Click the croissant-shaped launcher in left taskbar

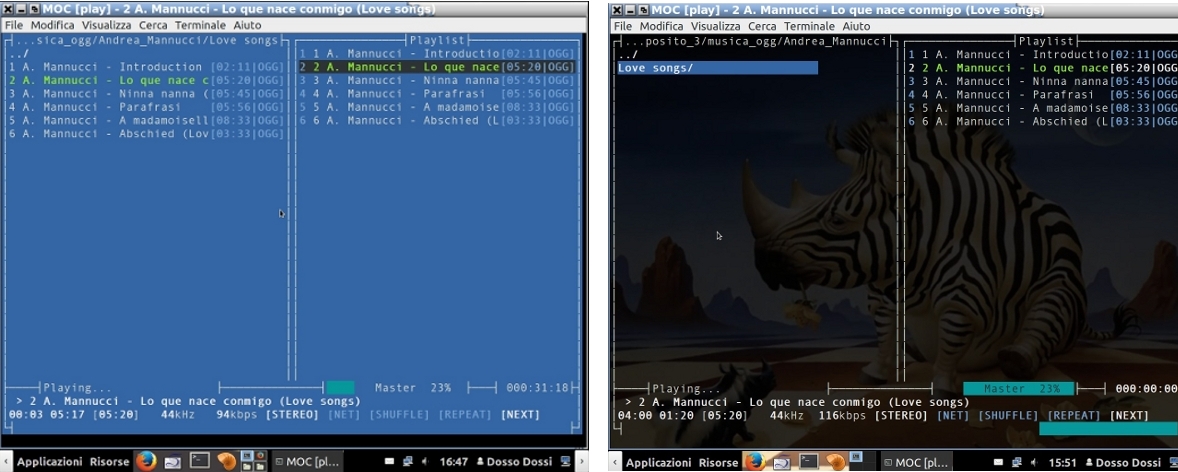point(226,461)
